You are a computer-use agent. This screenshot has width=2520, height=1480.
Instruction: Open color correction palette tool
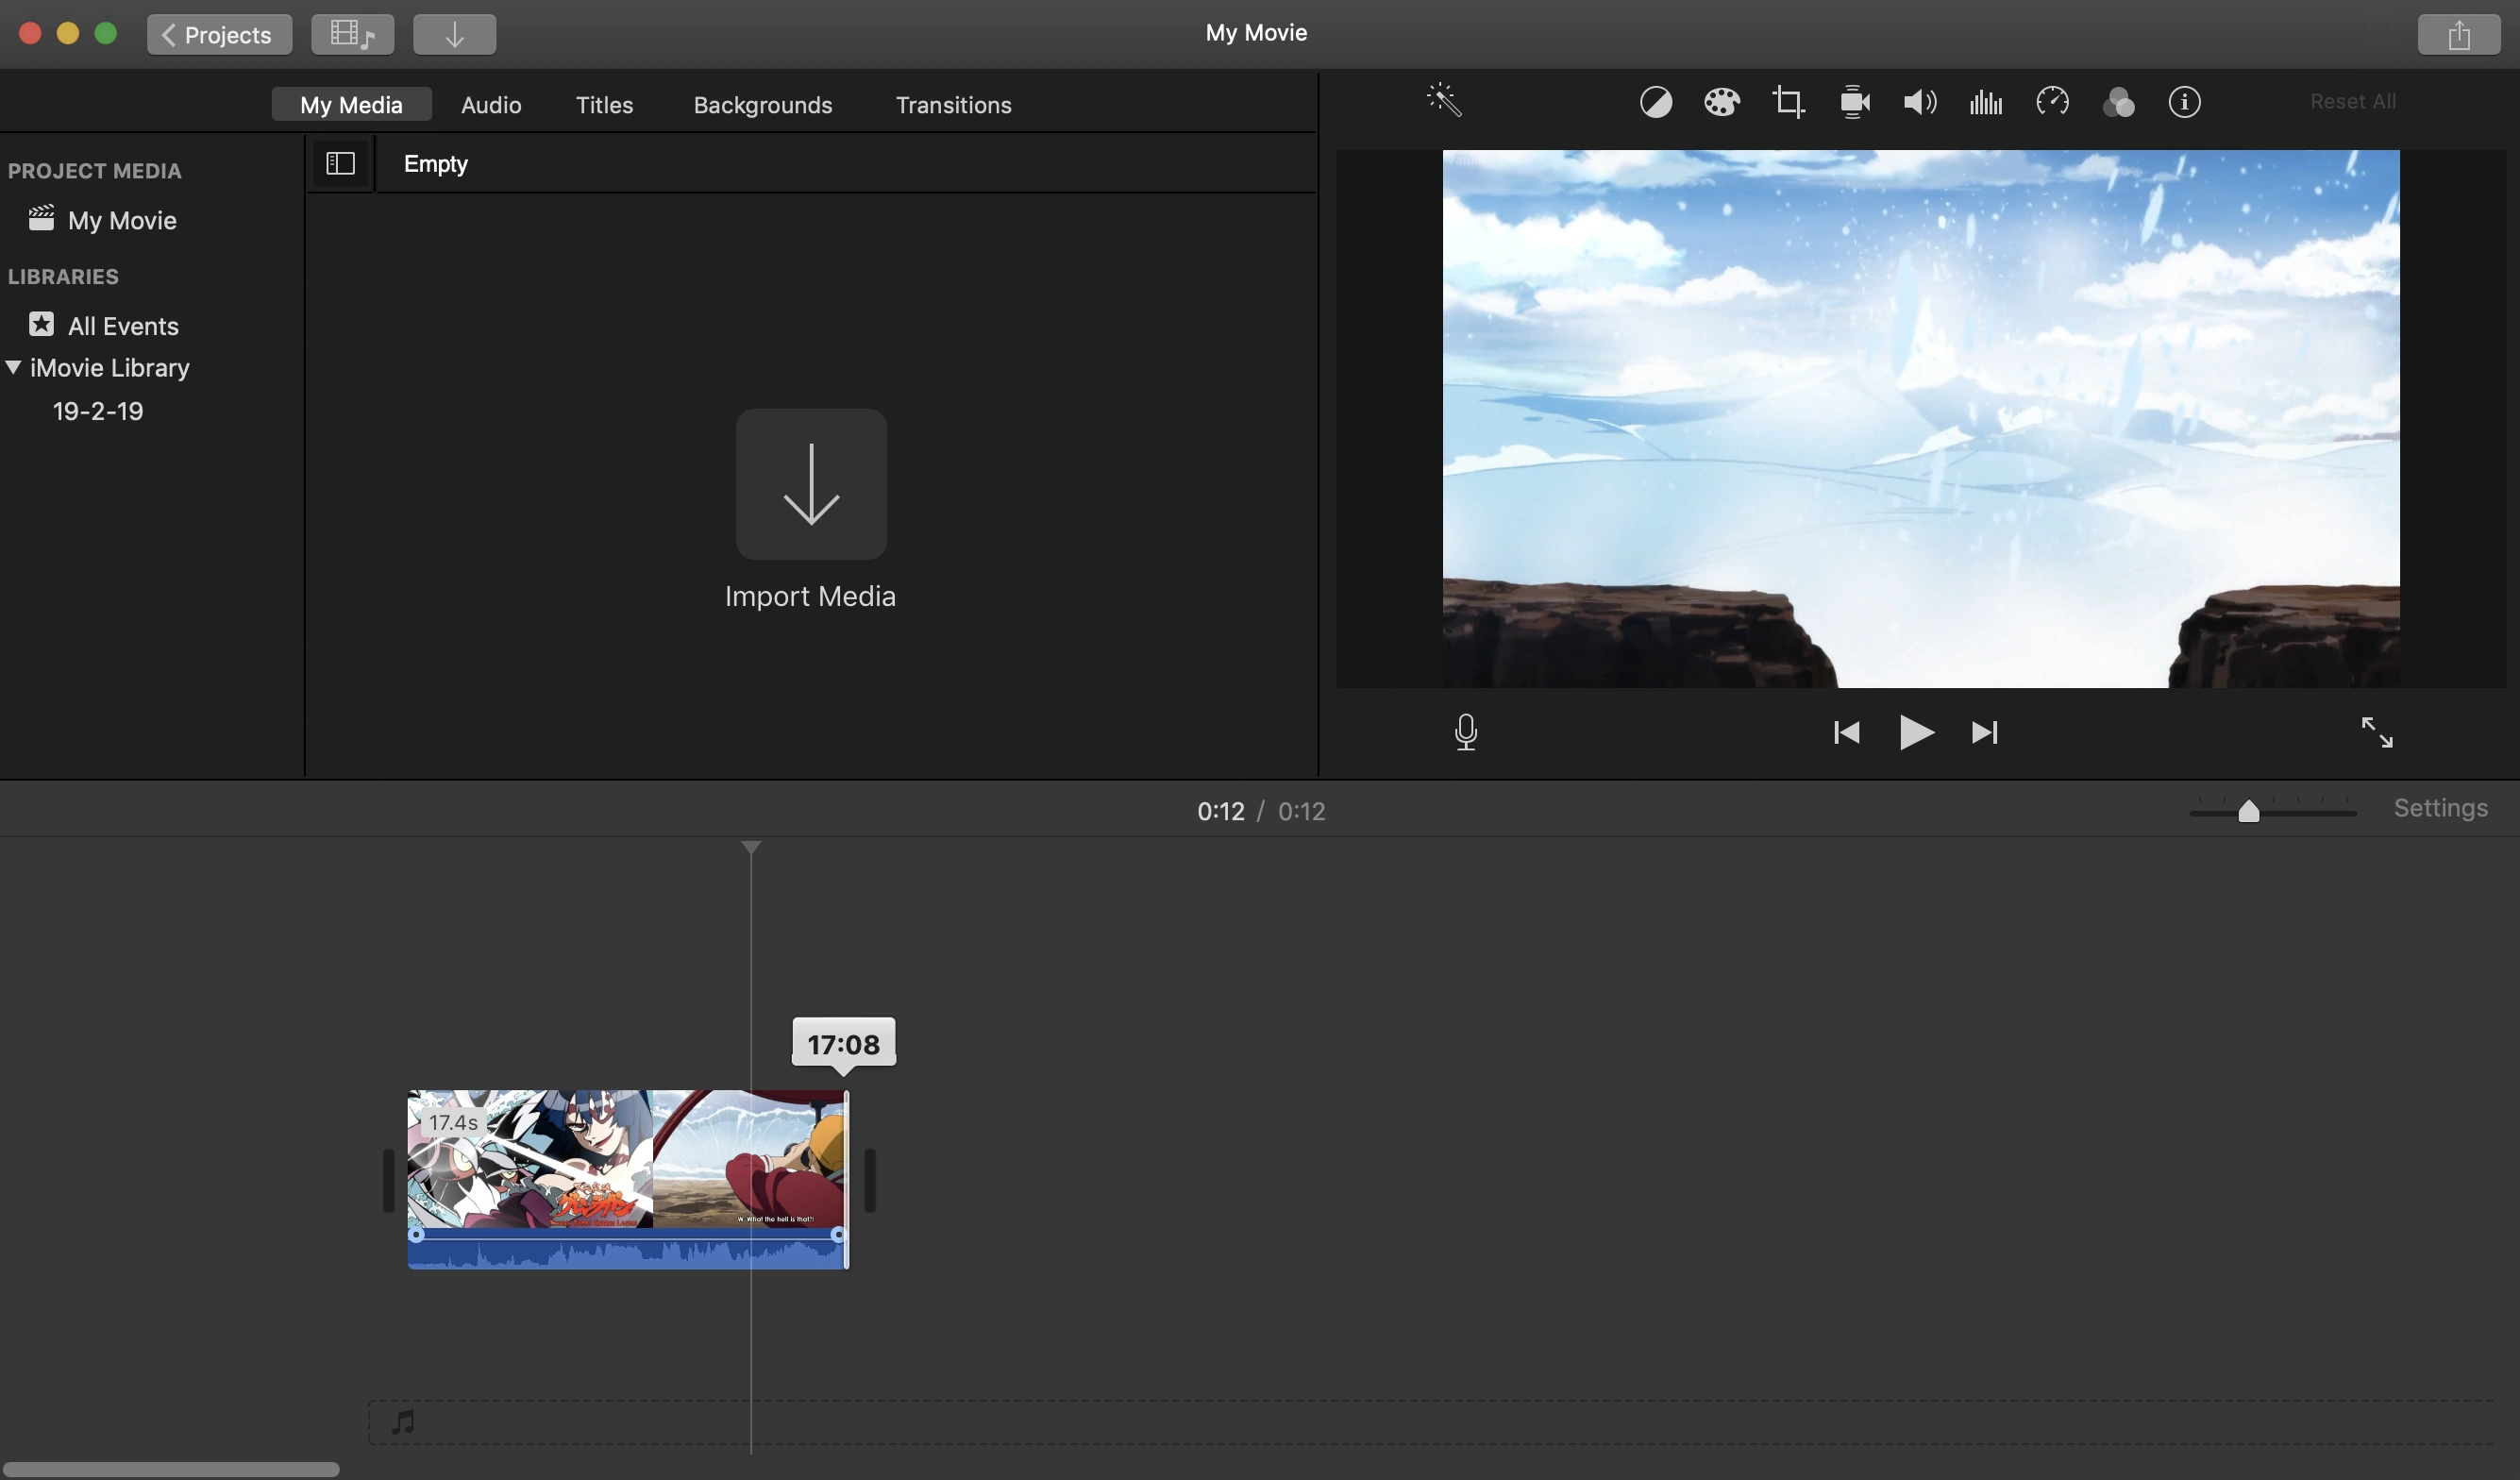click(x=1721, y=102)
